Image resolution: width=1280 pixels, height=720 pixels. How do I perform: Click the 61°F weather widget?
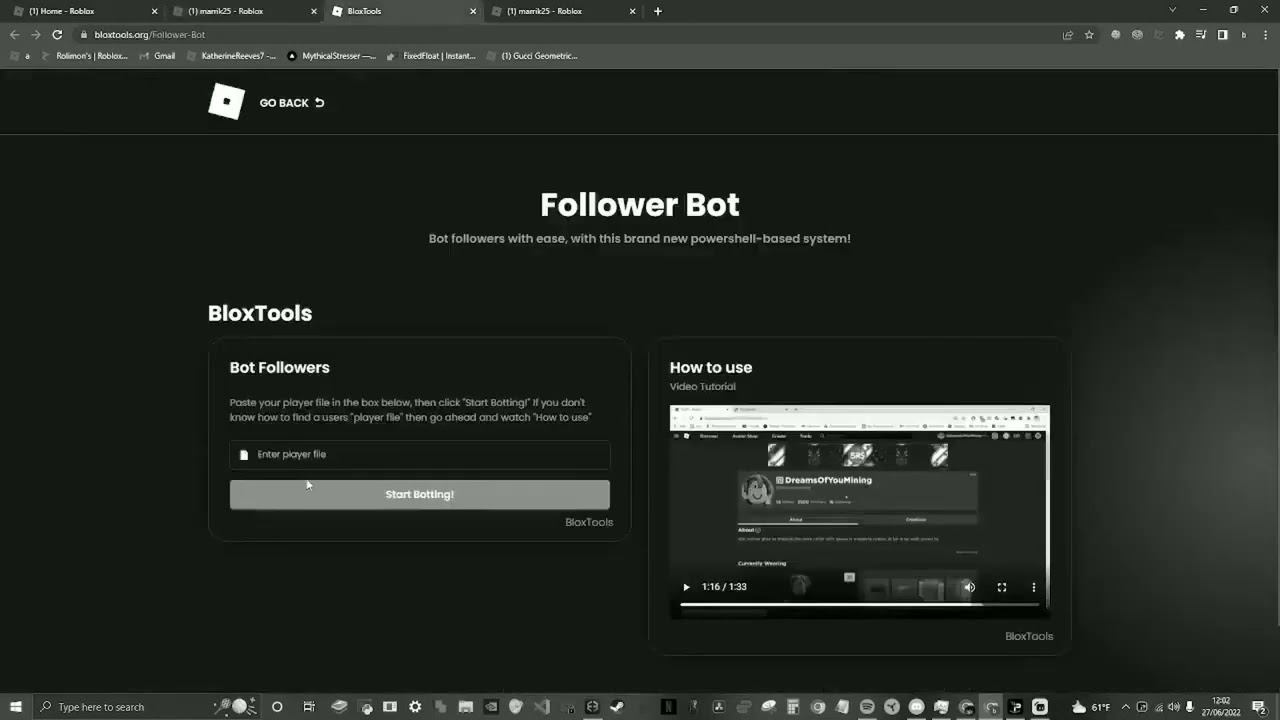point(1091,707)
